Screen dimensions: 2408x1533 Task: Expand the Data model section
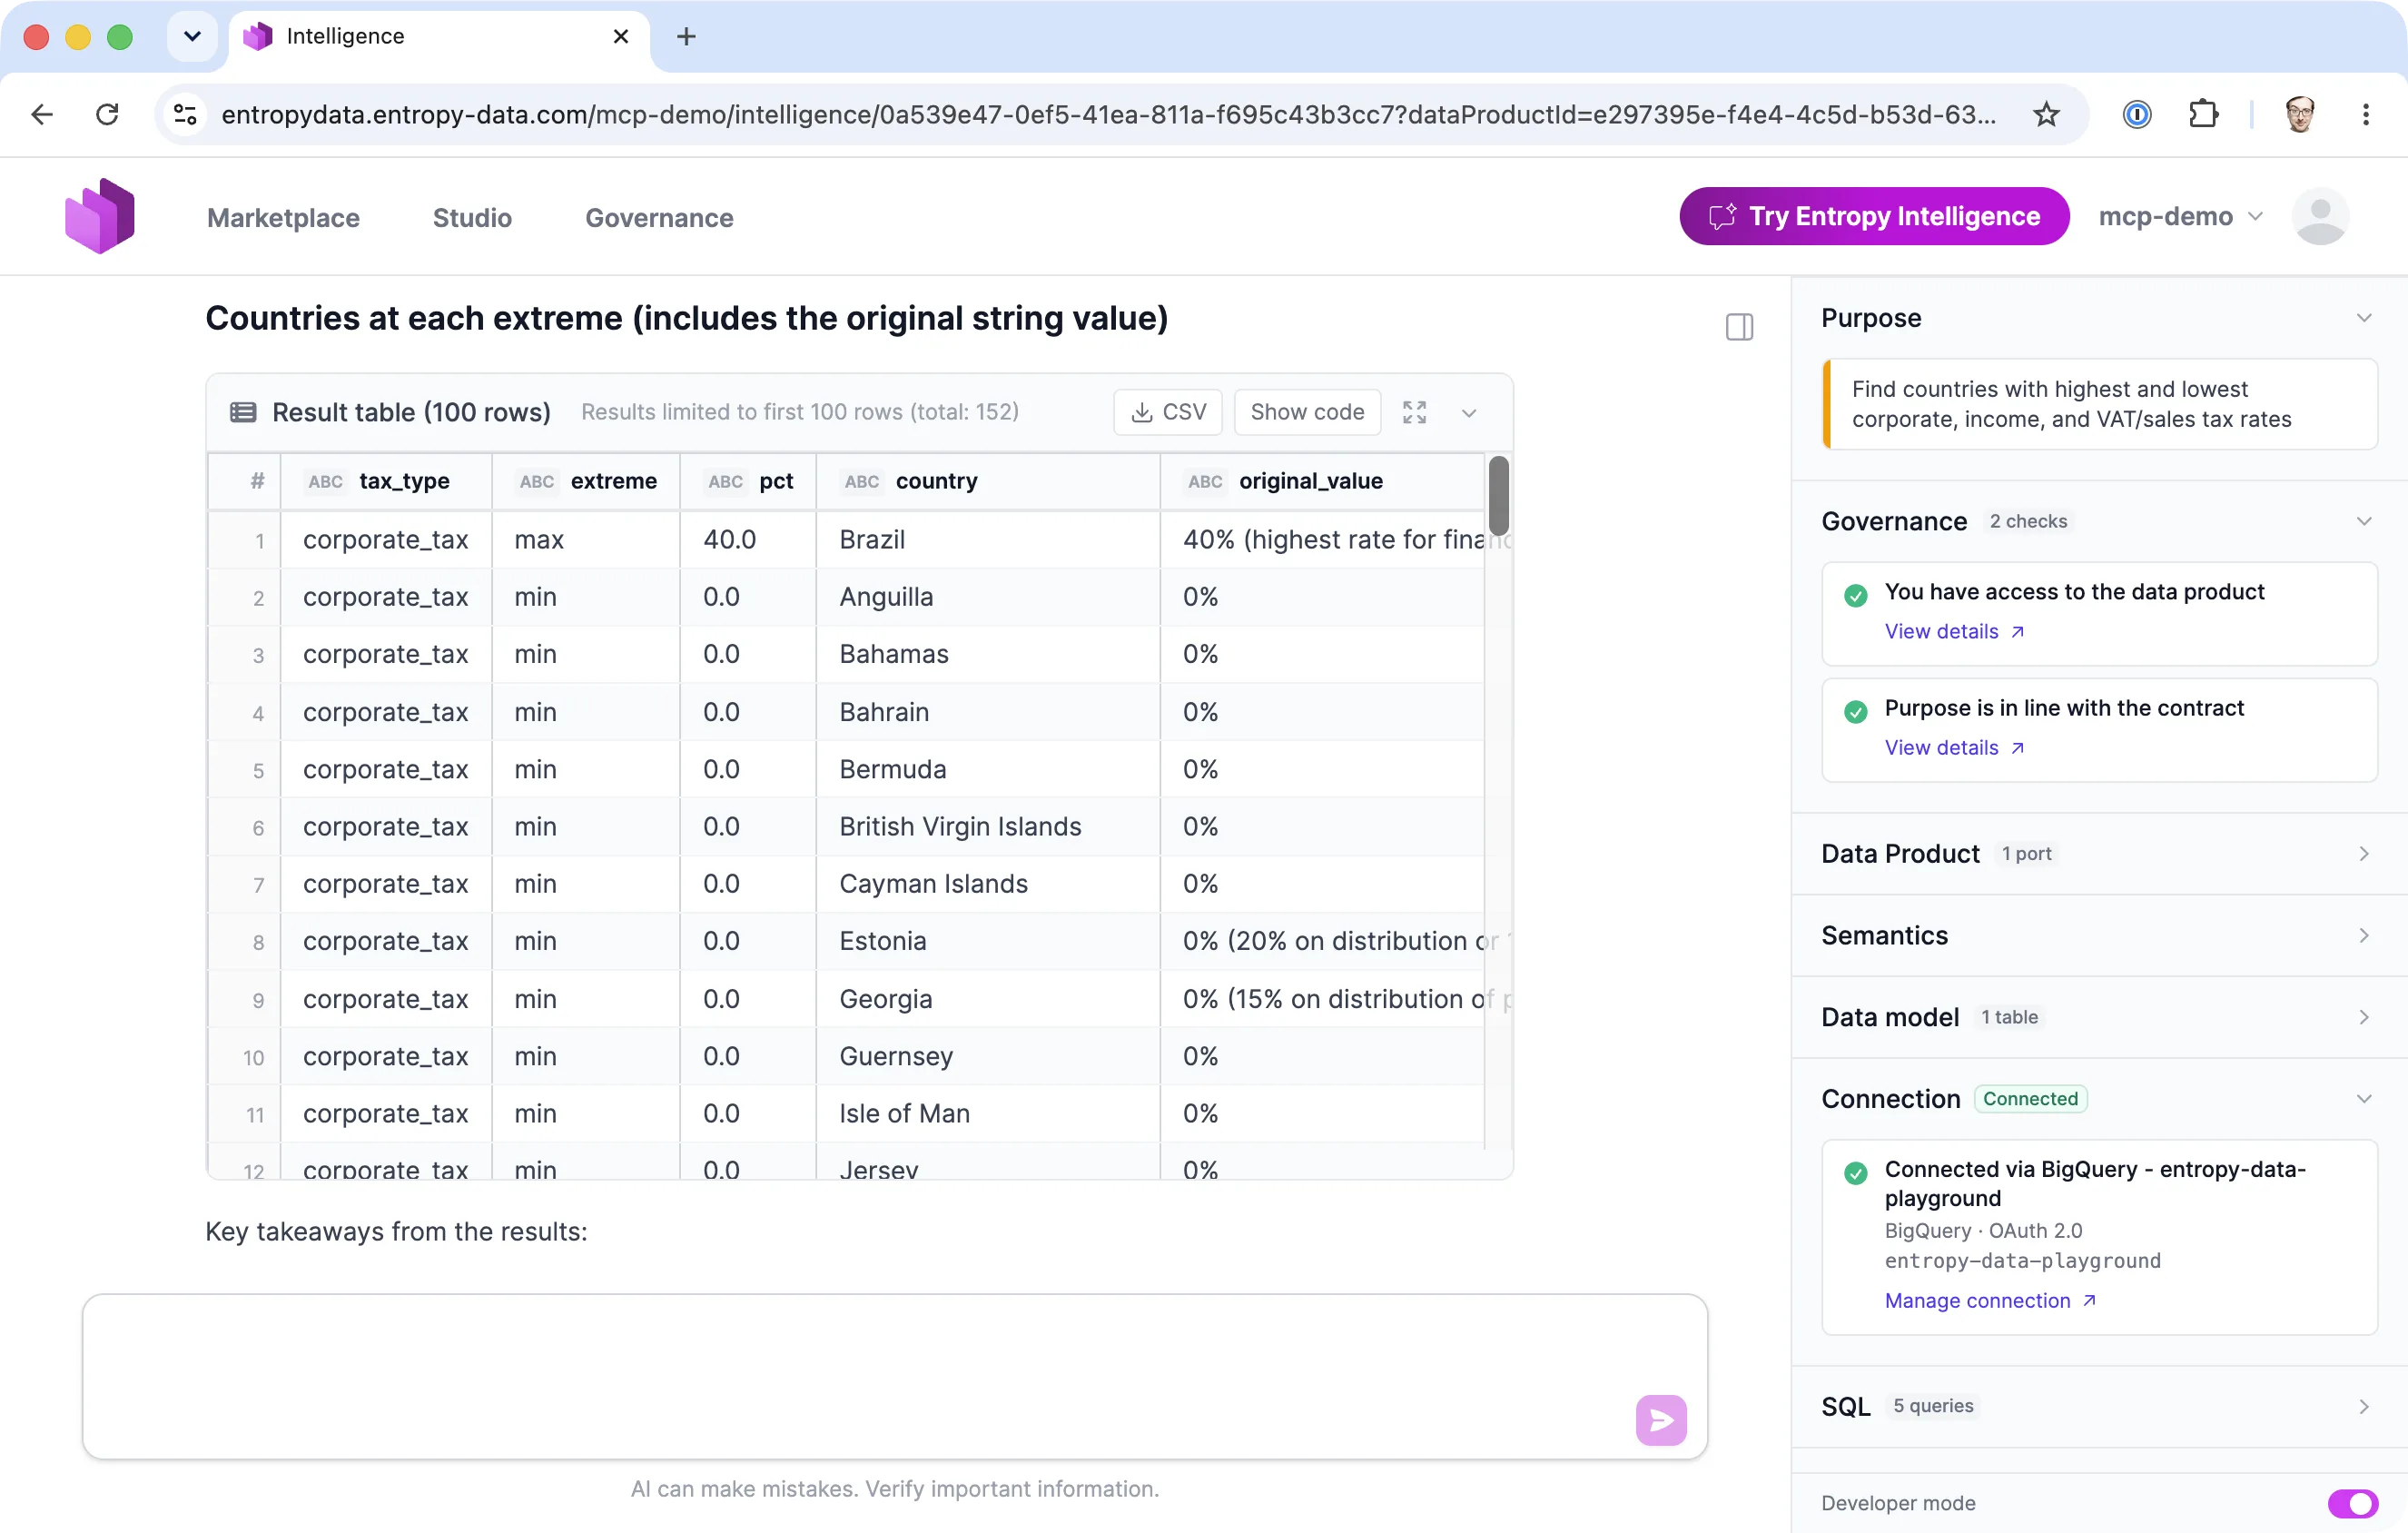2363,1017
